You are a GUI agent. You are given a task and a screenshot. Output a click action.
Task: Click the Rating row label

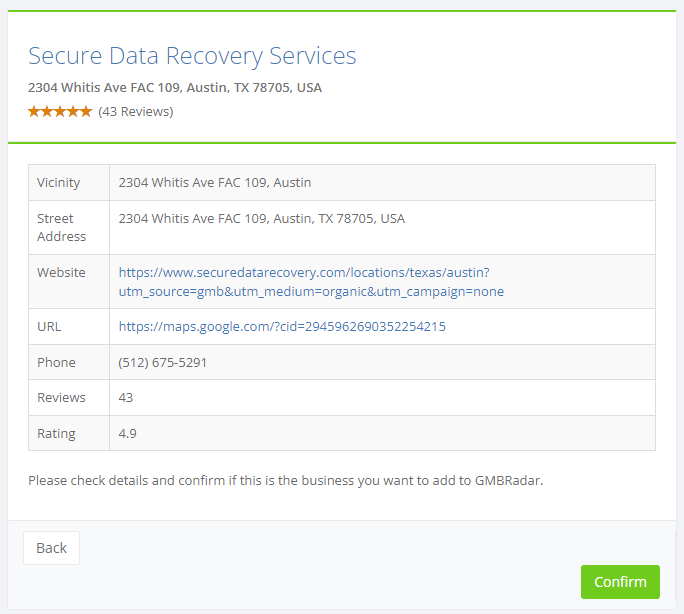point(56,433)
